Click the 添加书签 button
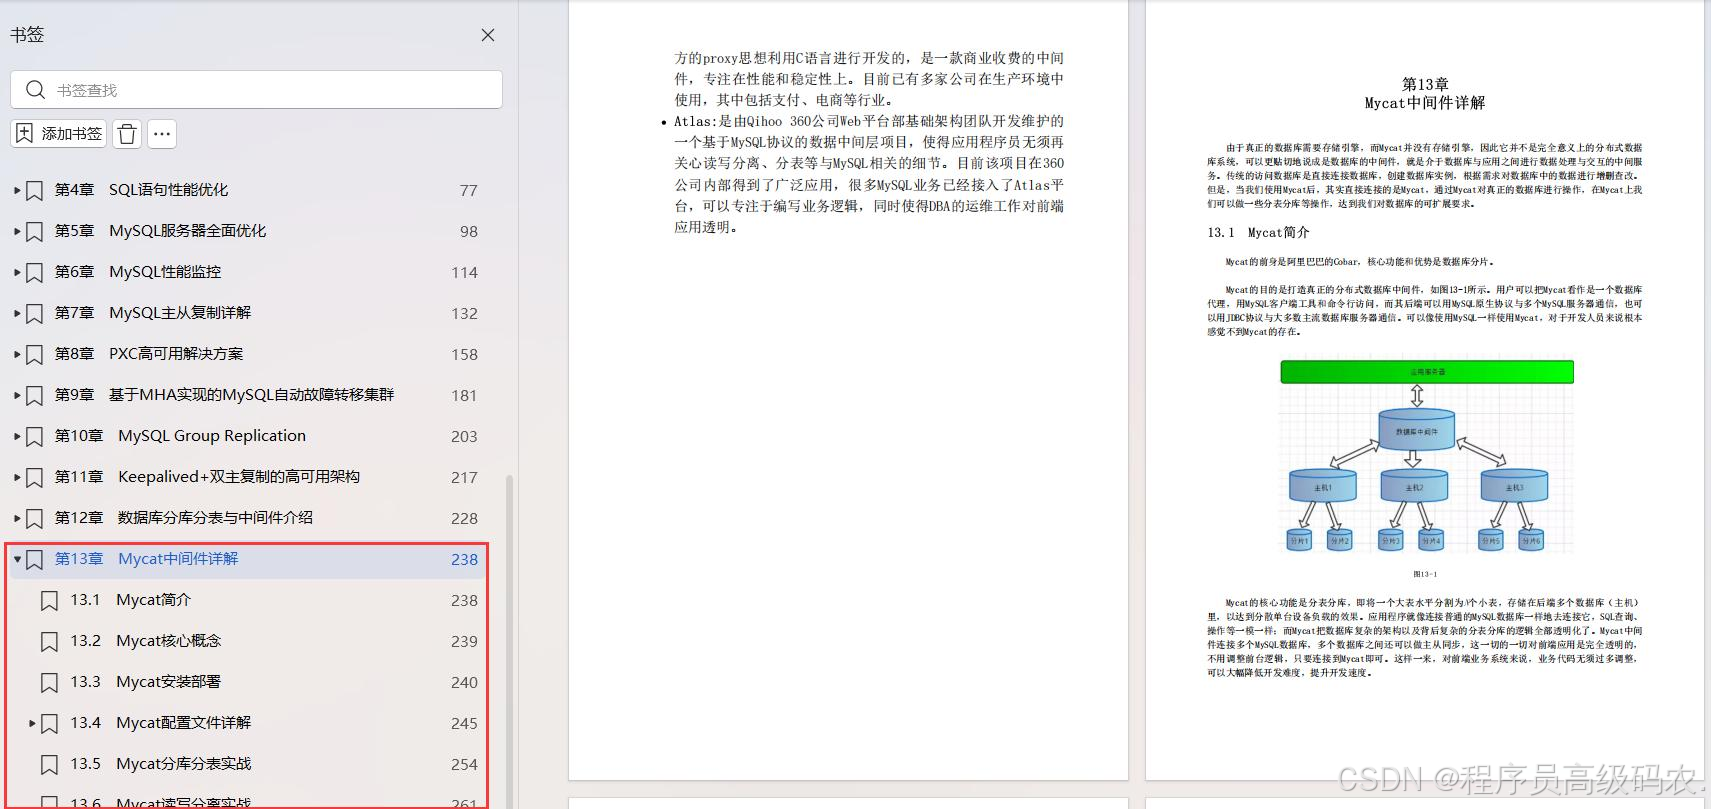This screenshot has width=1711, height=809. (59, 134)
